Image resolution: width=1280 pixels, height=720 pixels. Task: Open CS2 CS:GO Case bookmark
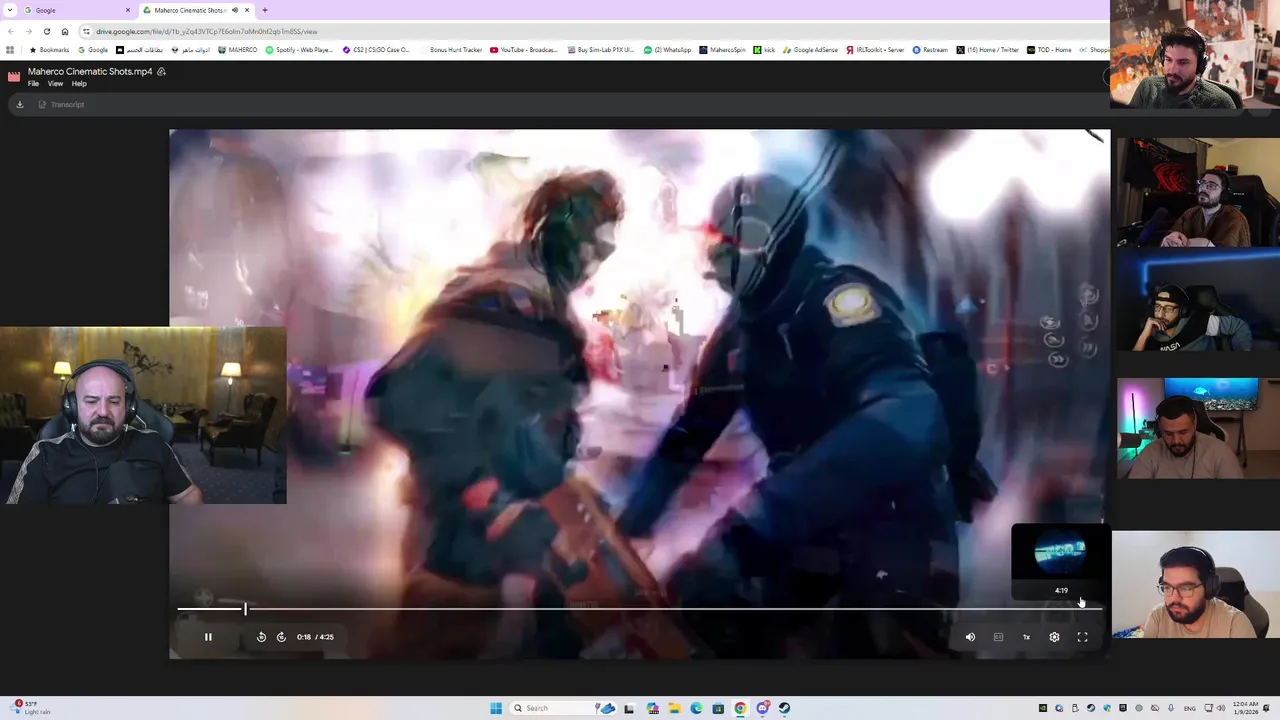coord(376,50)
